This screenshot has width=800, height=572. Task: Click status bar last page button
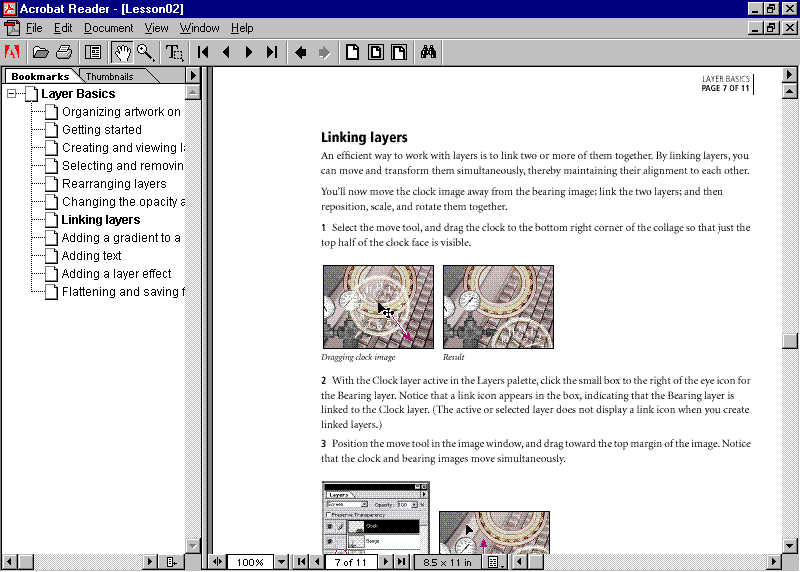click(x=402, y=562)
